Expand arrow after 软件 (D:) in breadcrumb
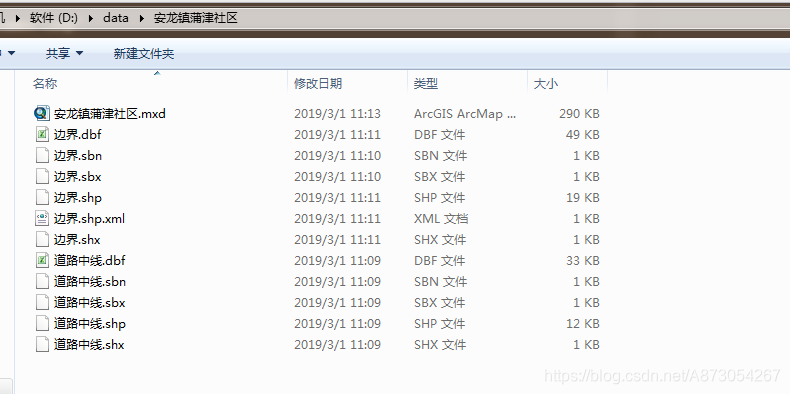The image size is (790, 394). 91,19
